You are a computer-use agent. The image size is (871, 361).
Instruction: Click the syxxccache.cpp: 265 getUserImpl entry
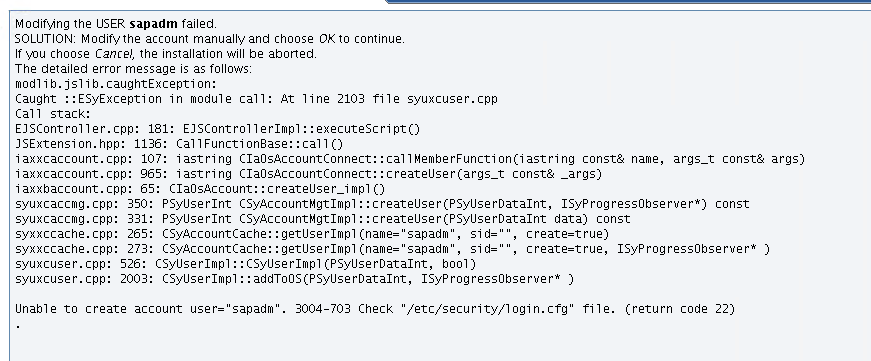(312, 234)
